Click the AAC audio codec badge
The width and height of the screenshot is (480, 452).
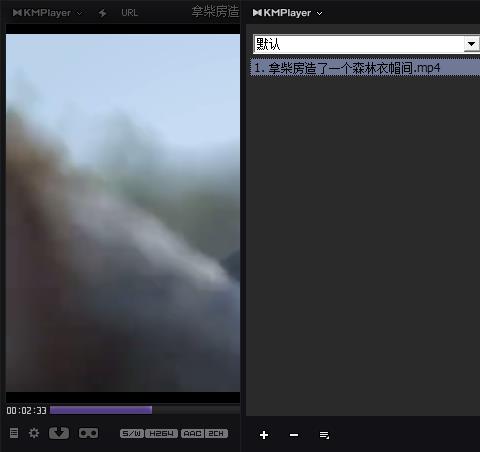tap(192, 433)
